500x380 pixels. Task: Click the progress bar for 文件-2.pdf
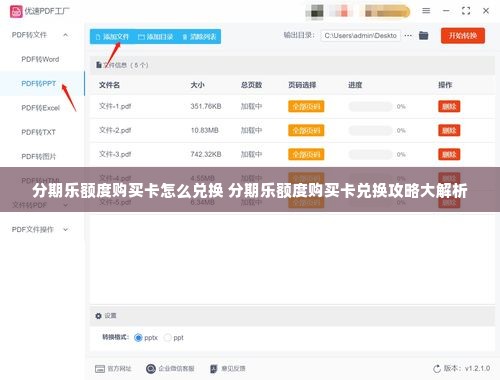pyautogui.click(x=370, y=130)
